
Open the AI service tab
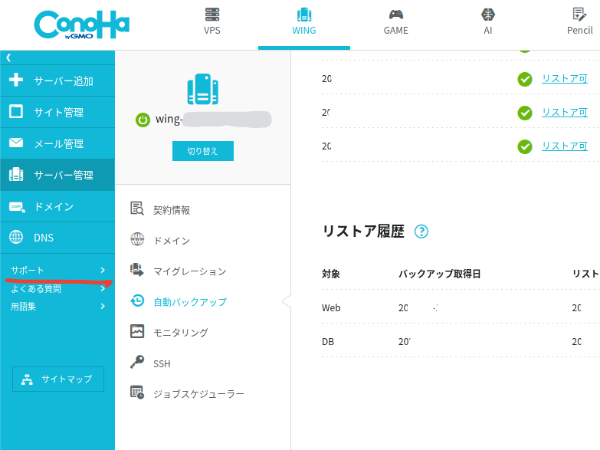tap(488, 21)
